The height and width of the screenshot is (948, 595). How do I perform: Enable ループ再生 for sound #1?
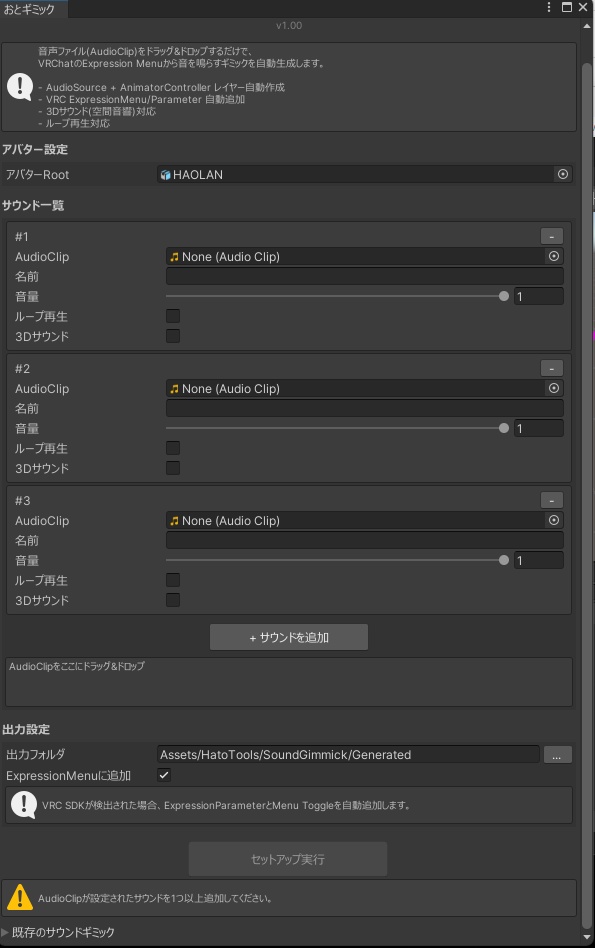click(x=173, y=316)
